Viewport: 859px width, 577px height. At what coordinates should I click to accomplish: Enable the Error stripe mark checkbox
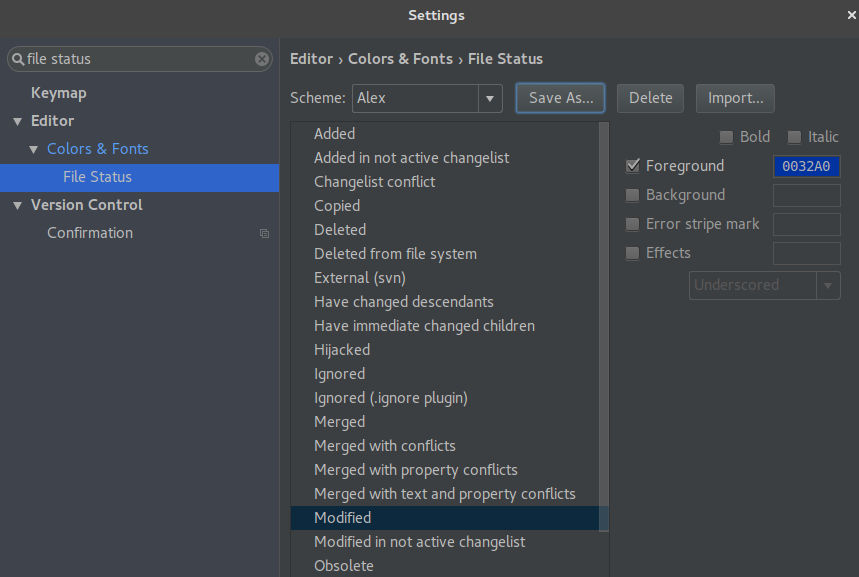(x=632, y=224)
